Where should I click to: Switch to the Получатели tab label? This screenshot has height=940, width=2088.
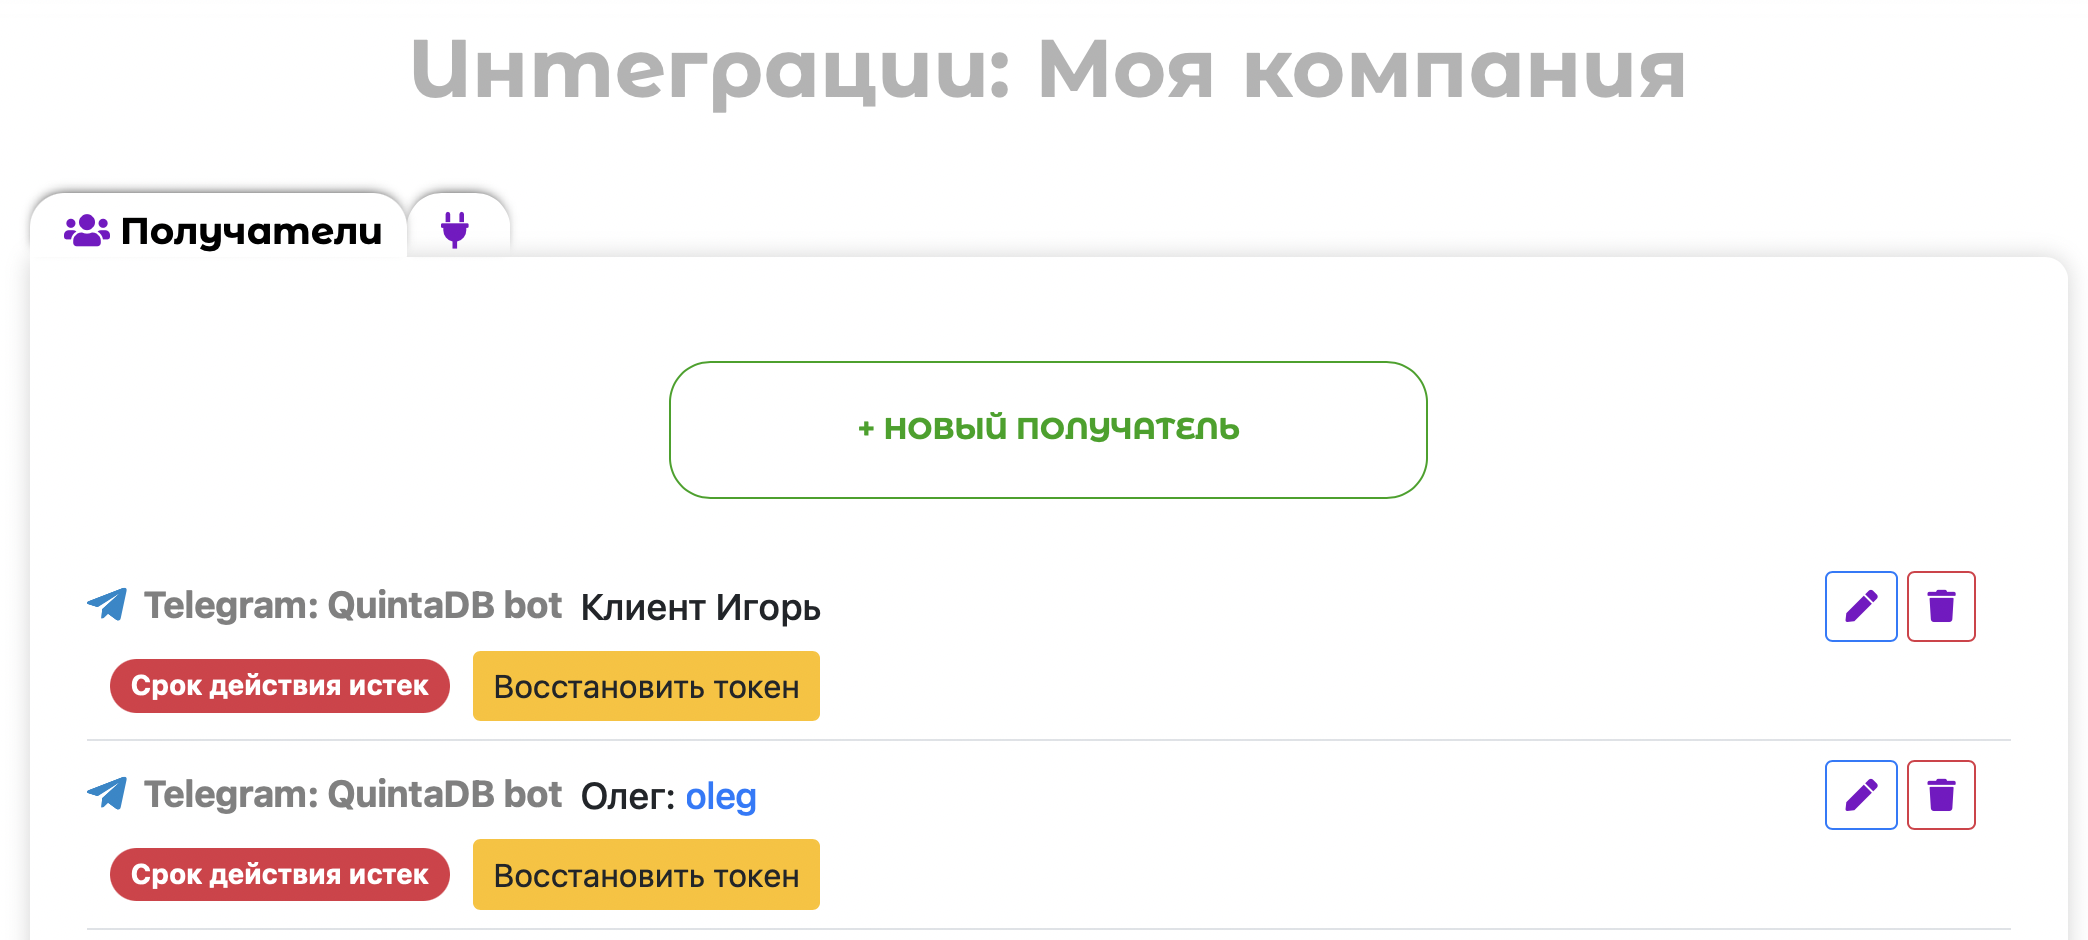click(x=251, y=231)
